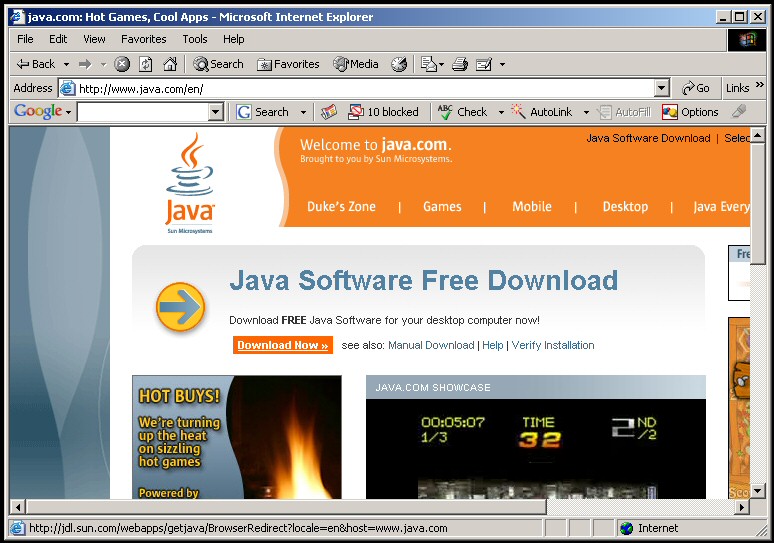Click the Go button
The width and height of the screenshot is (774, 543).
(696, 88)
